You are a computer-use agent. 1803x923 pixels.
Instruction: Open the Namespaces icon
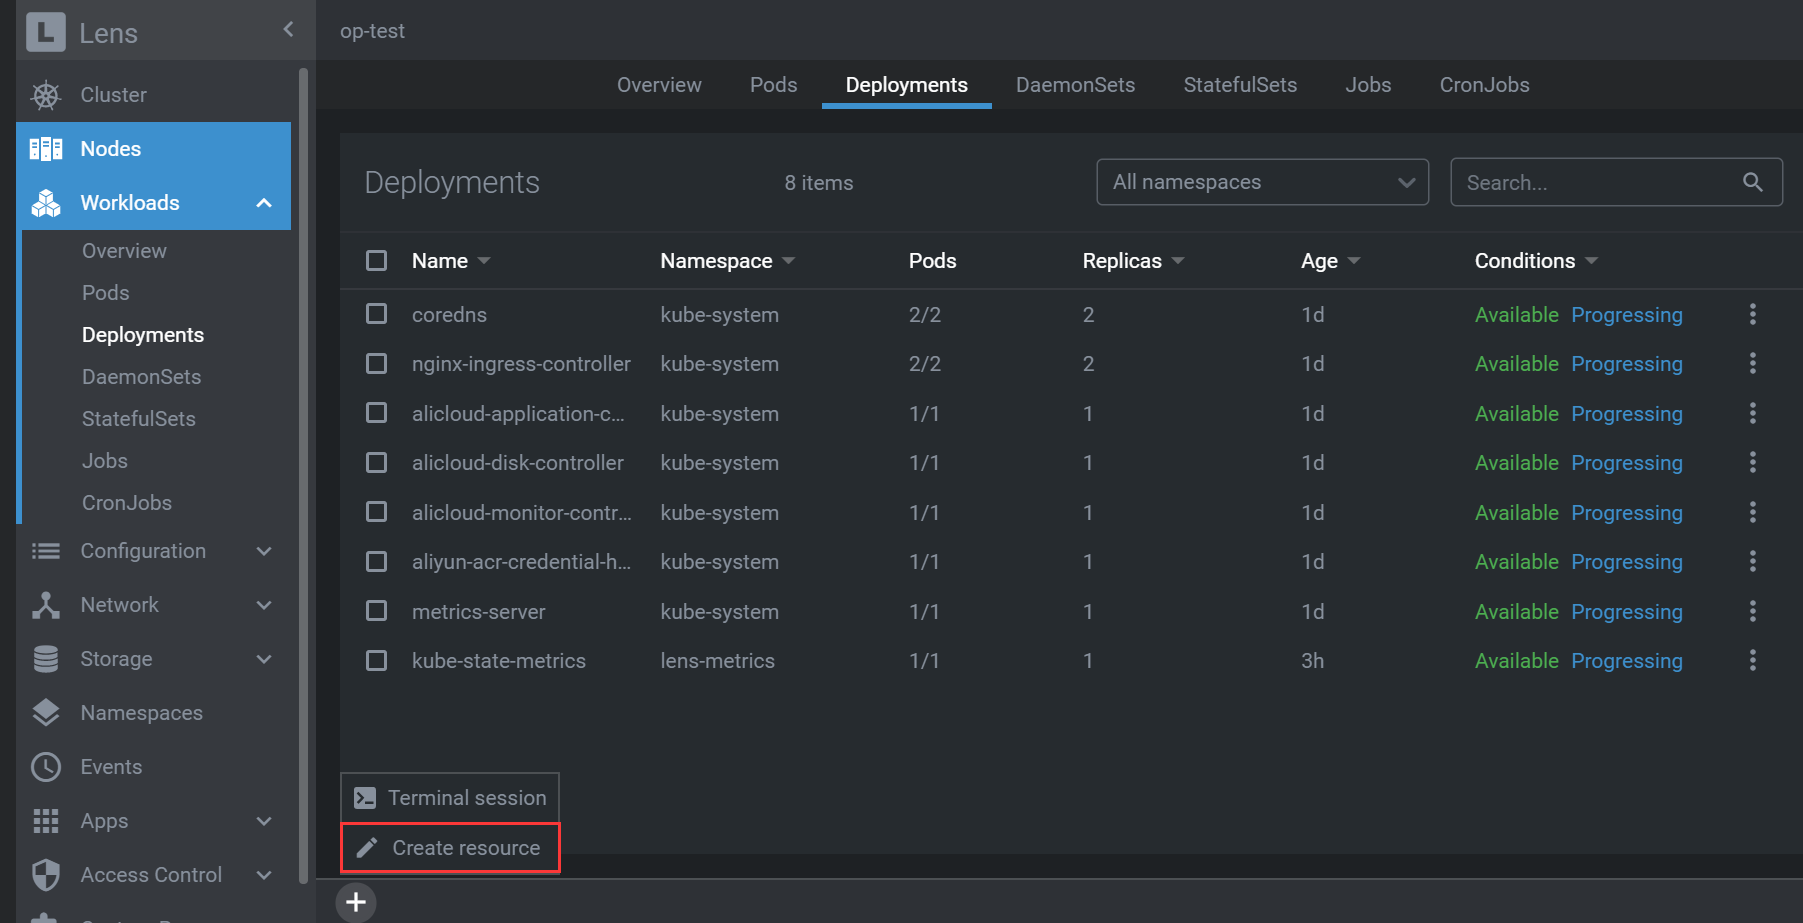[45, 713]
